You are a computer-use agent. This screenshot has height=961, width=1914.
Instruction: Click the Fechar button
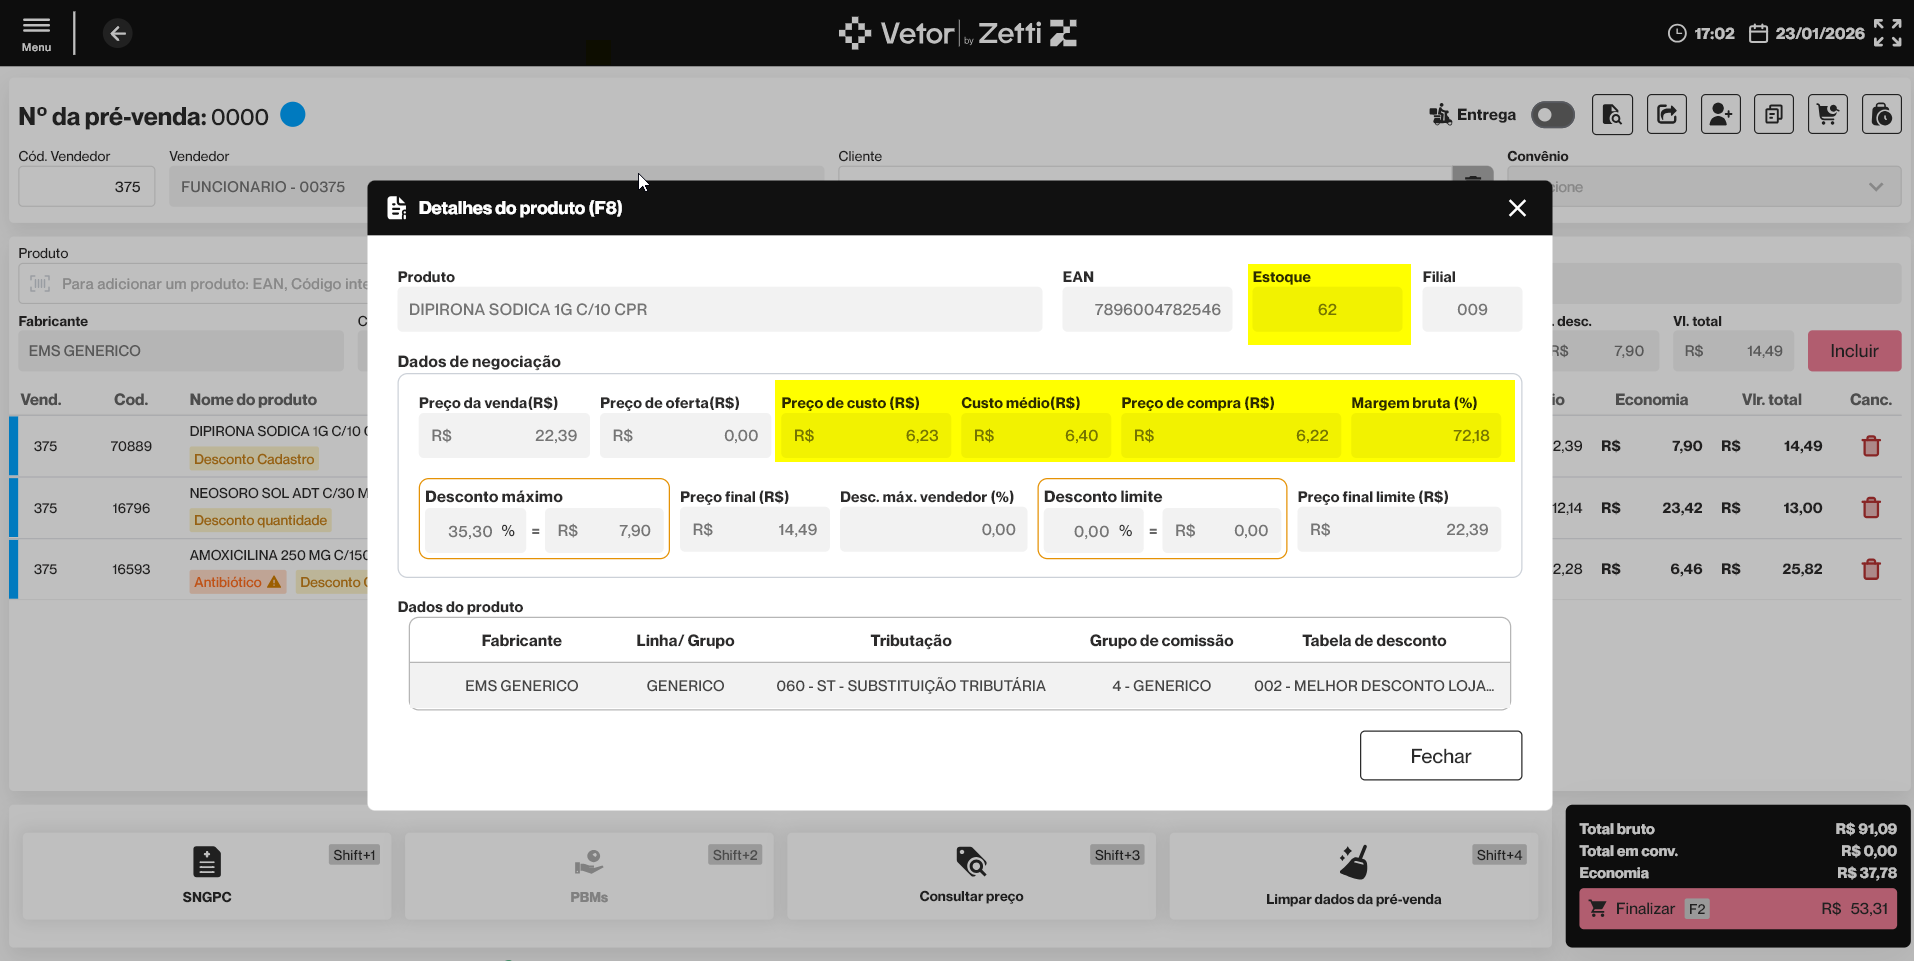(1441, 756)
